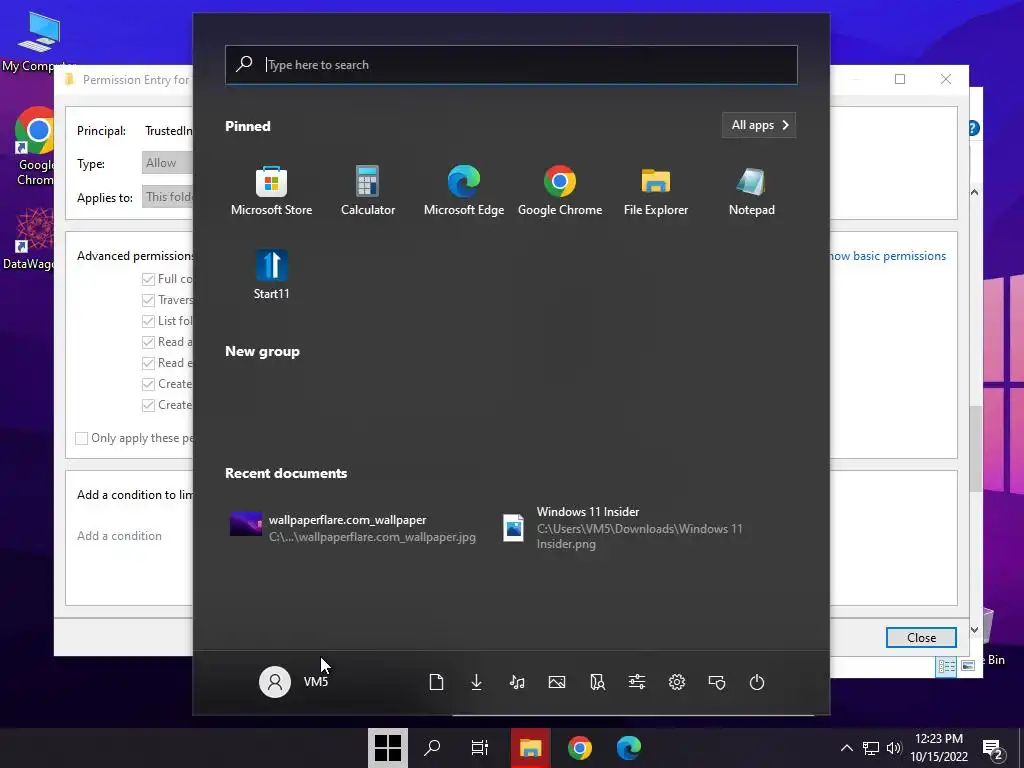Viewport: 1024px width, 768px height.
Task: Click the Windows Start button on taskbar
Action: 388,748
